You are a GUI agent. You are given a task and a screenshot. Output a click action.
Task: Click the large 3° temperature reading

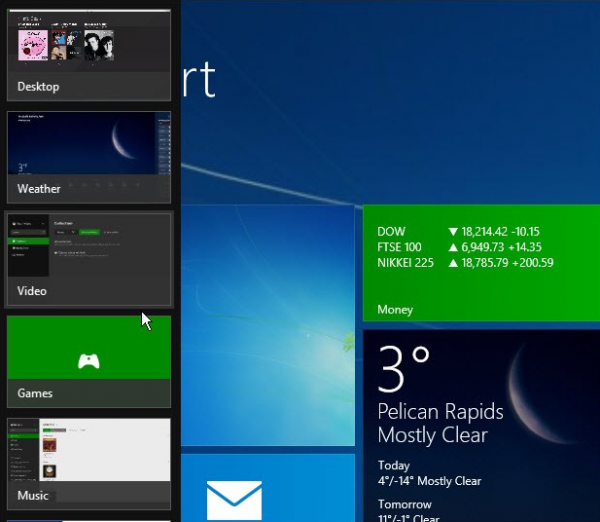405,371
